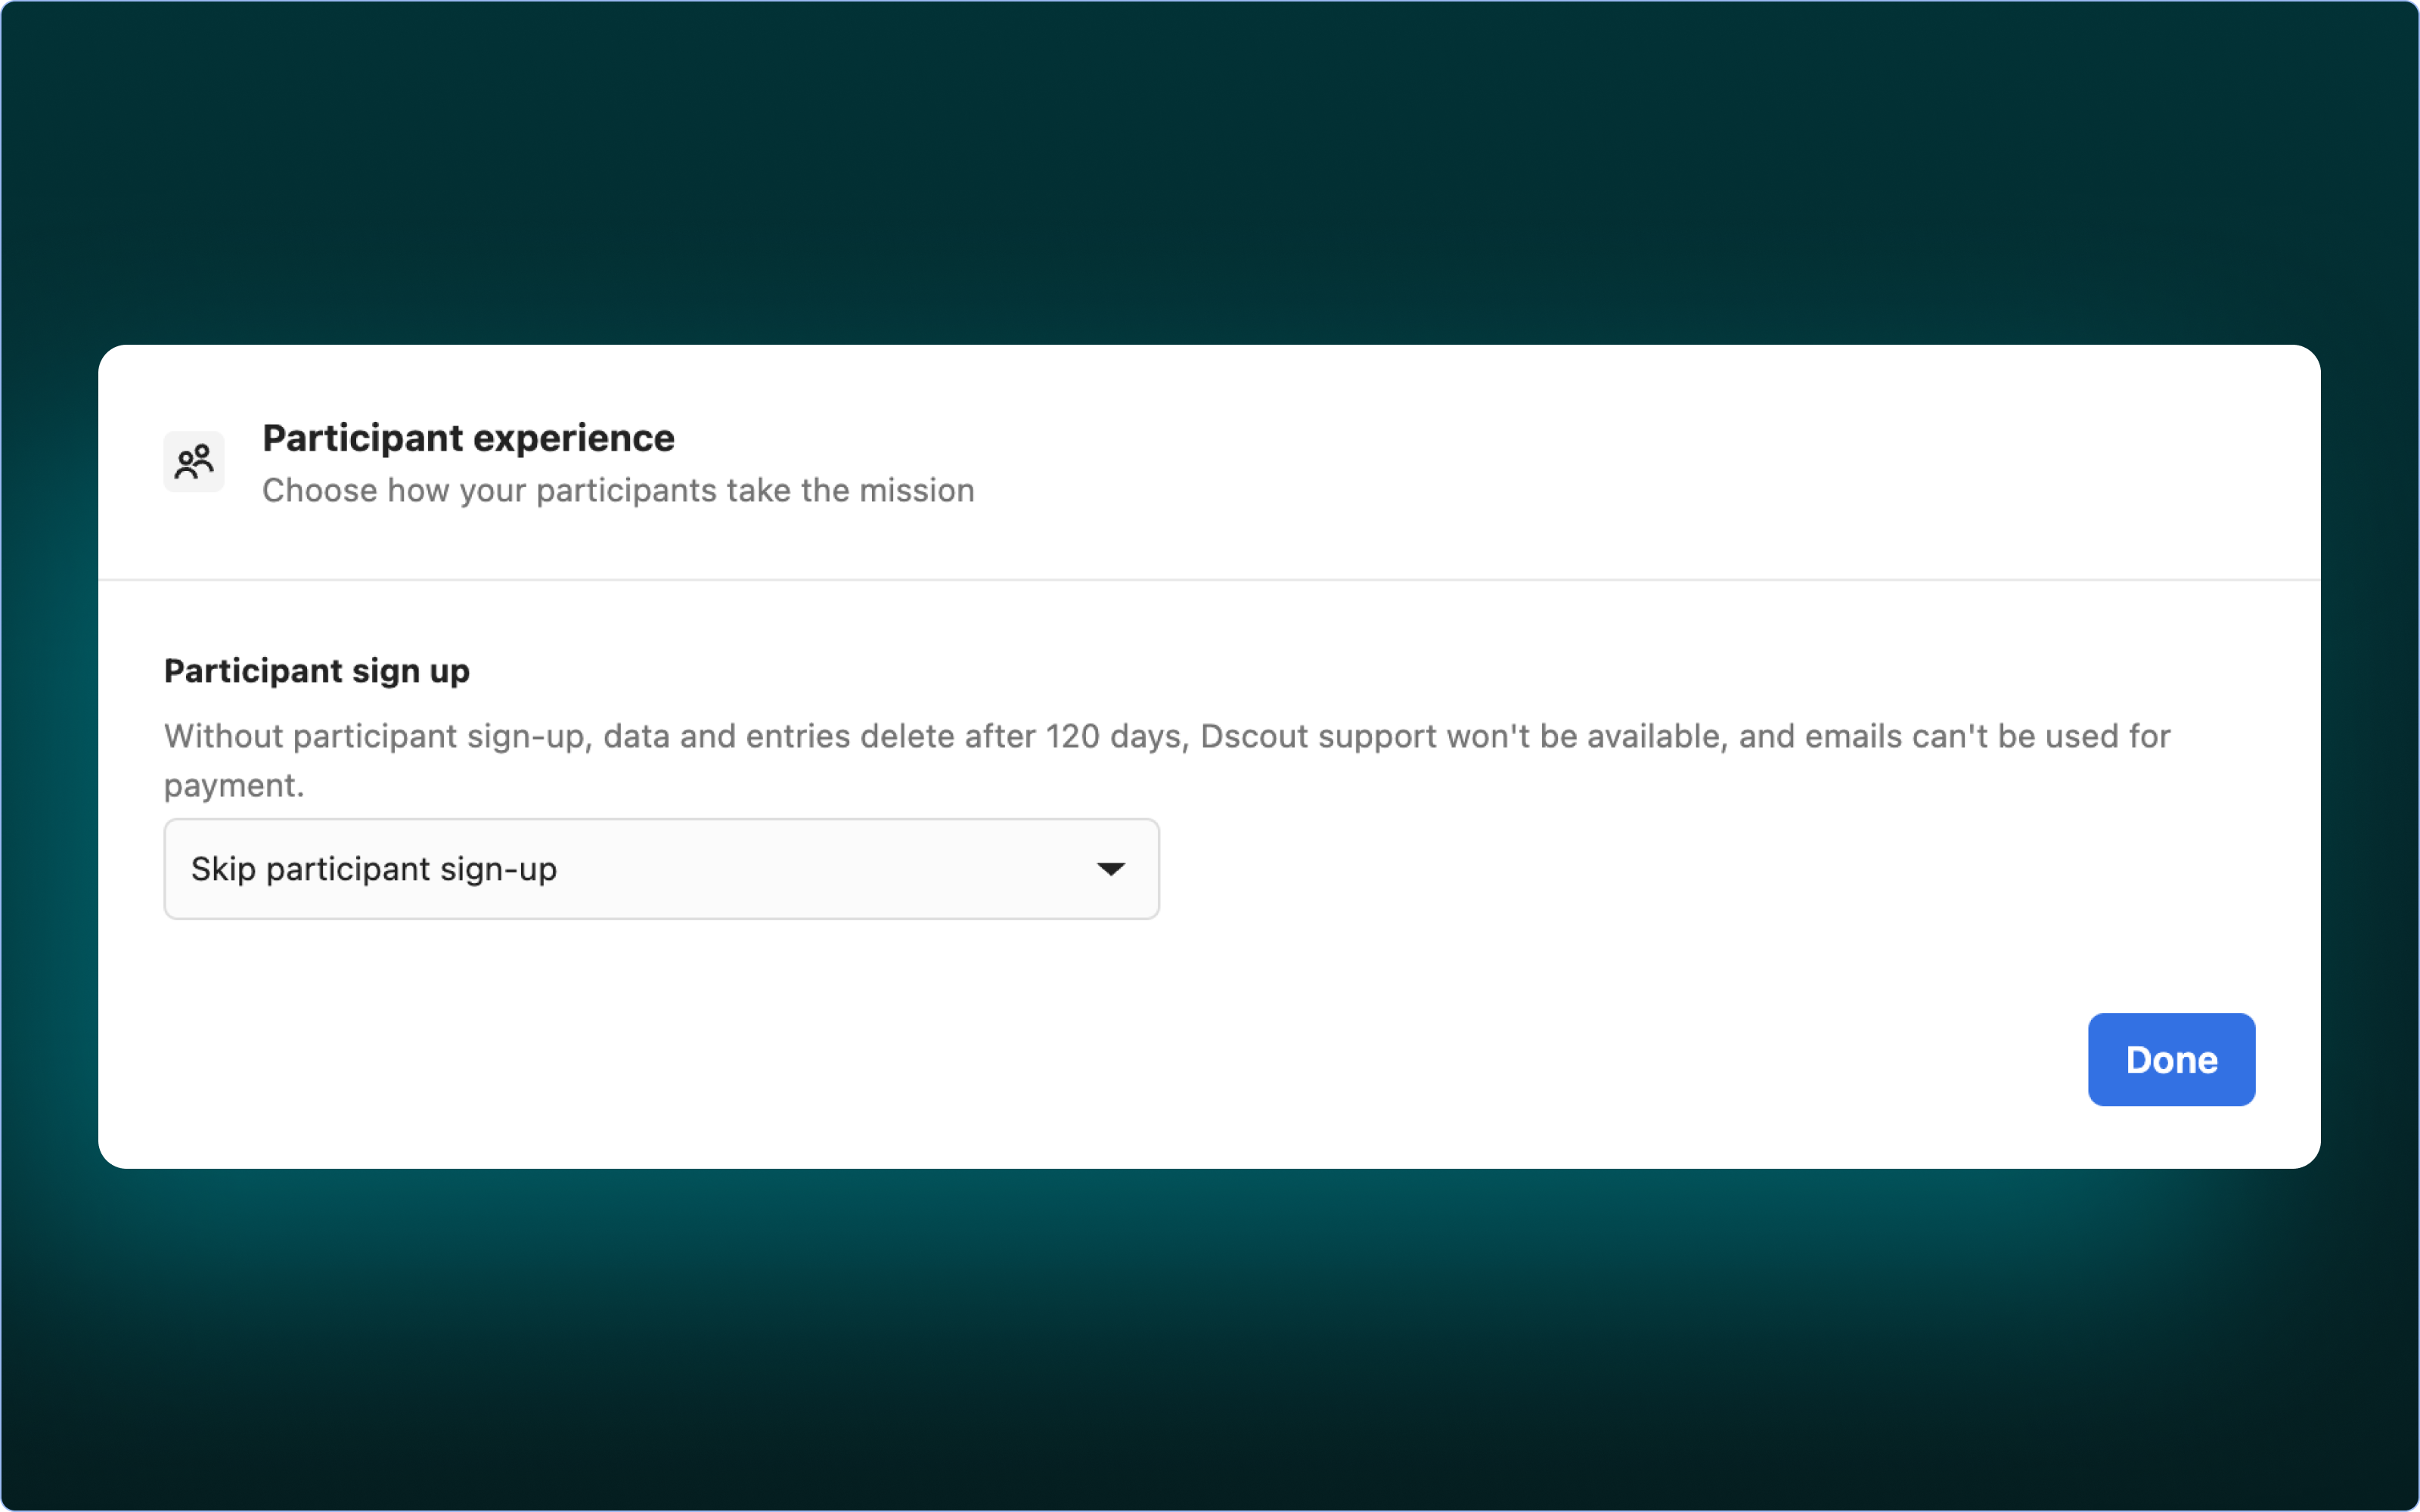Screen dimensions: 2420x1512
Task: Click the participants group icon
Action: (x=194, y=462)
